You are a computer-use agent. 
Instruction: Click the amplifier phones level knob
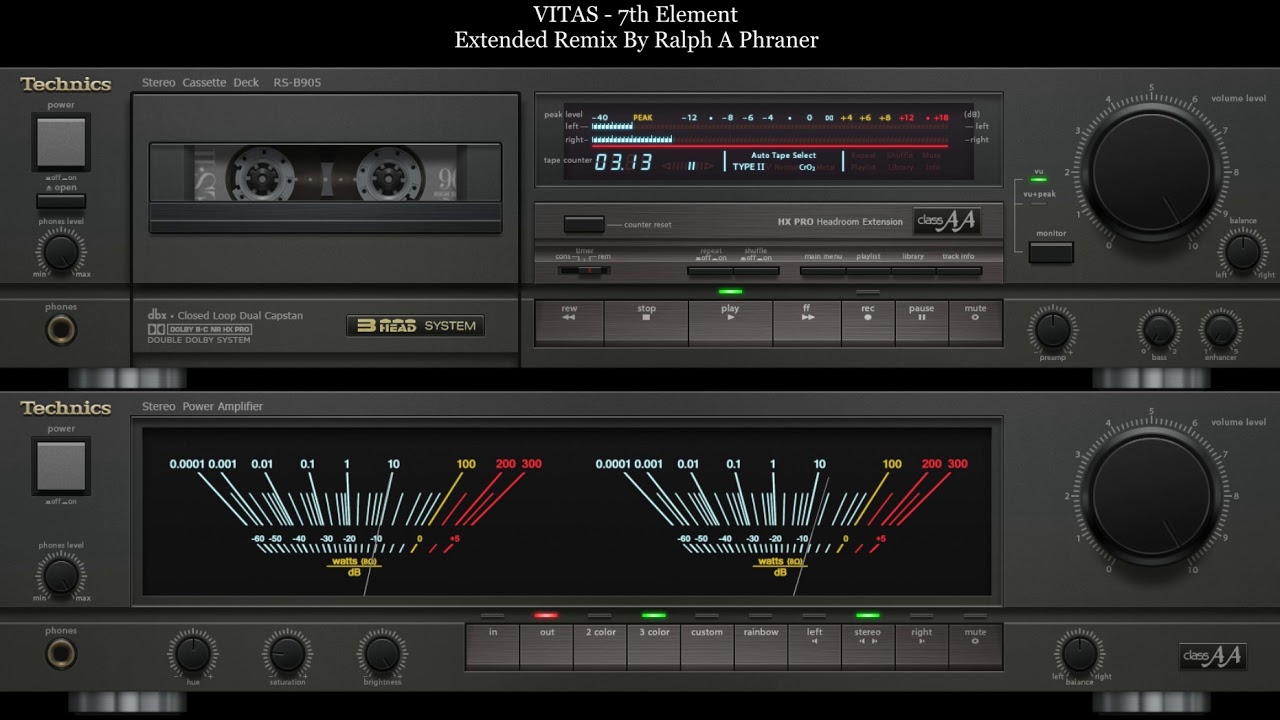click(61, 576)
